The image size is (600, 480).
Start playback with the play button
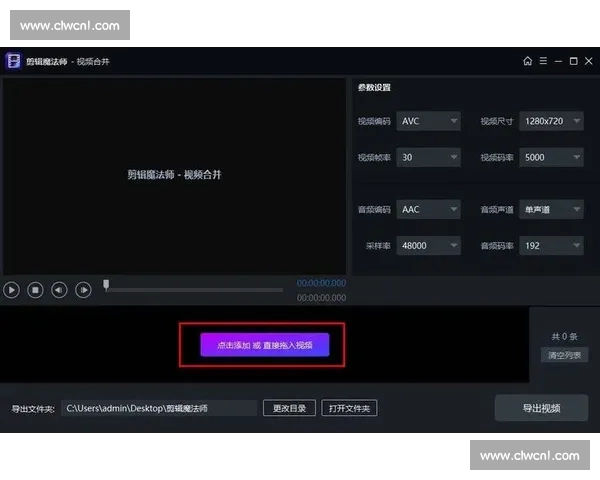[x=11, y=290]
